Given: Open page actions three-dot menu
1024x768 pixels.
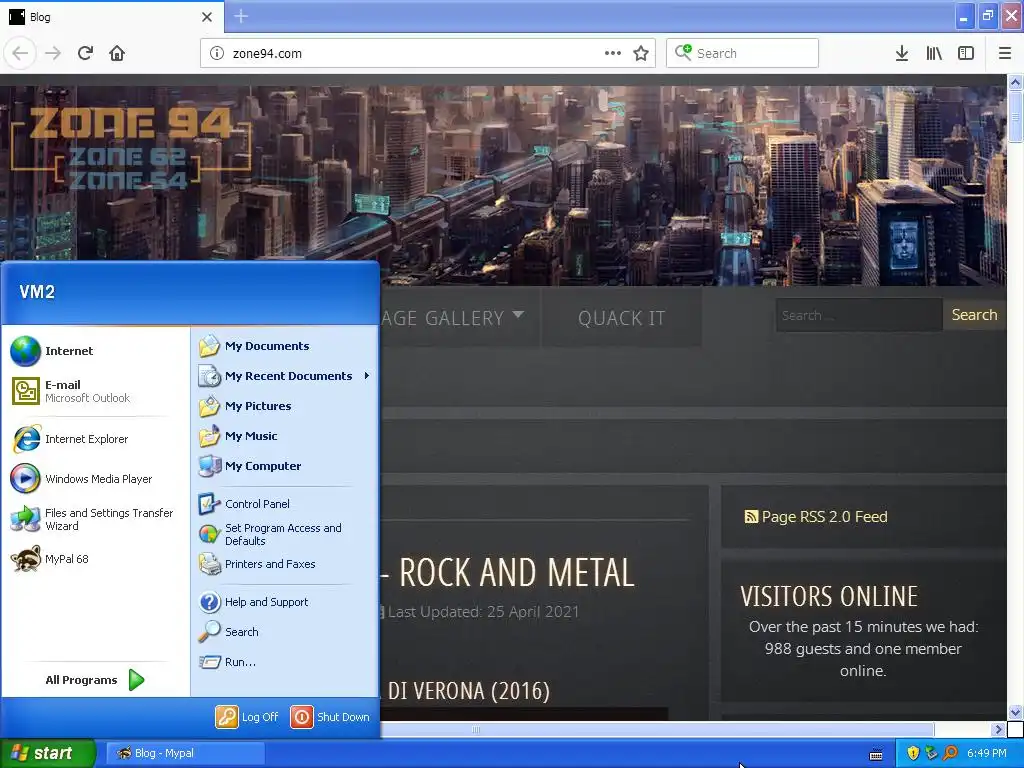Looking at the screenshot, I should [613, 53].
